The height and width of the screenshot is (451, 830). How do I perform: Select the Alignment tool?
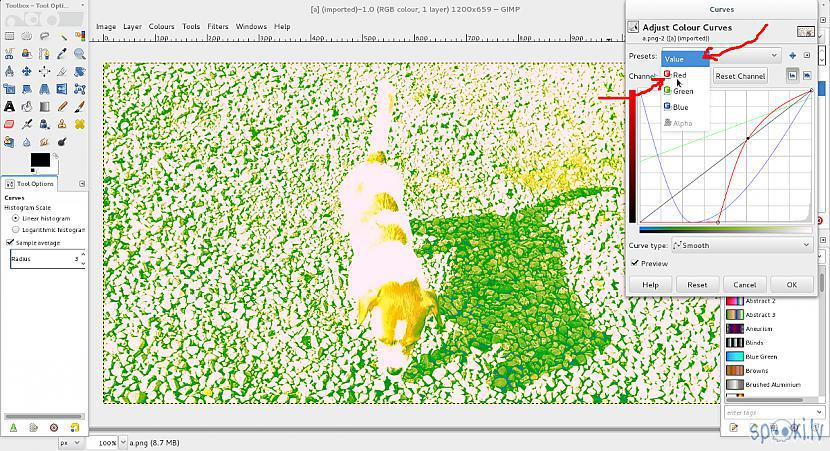[x=44, y=71]
